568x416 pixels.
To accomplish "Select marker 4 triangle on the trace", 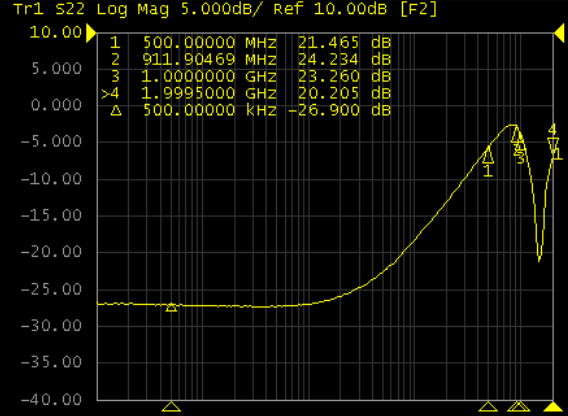I will click(553, 145).
